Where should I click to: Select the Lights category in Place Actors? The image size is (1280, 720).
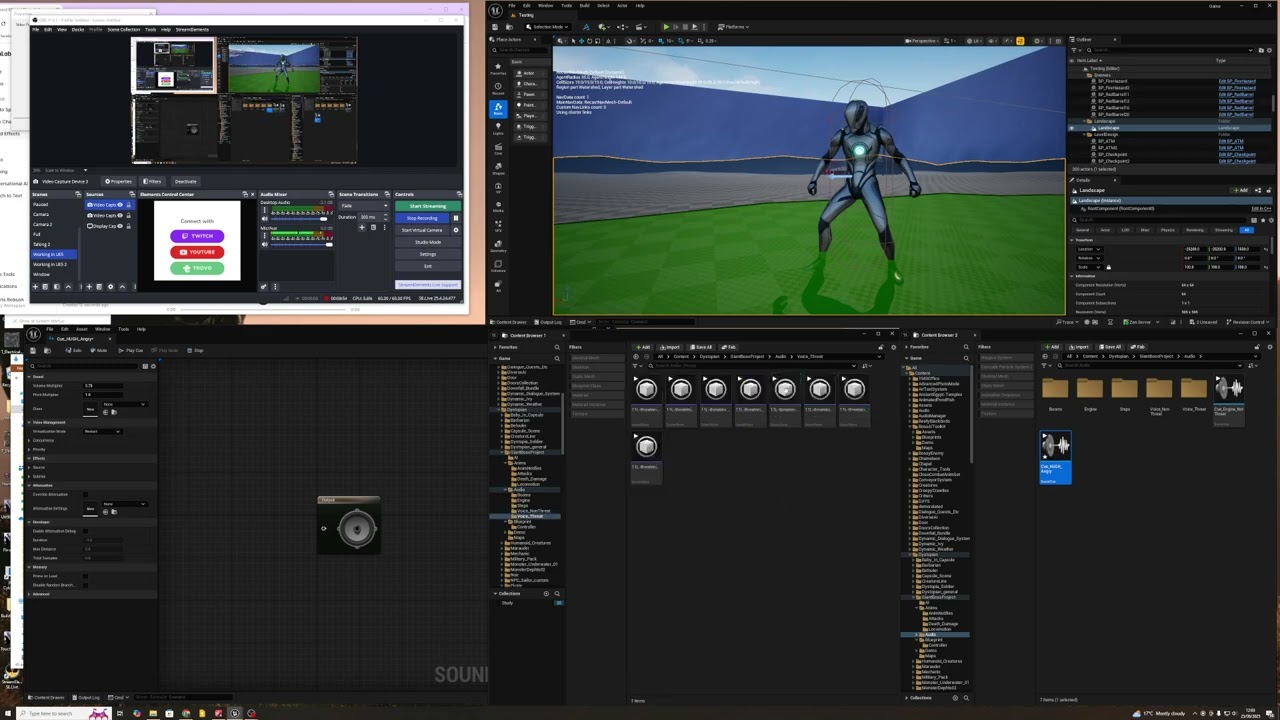coord(498,130)
